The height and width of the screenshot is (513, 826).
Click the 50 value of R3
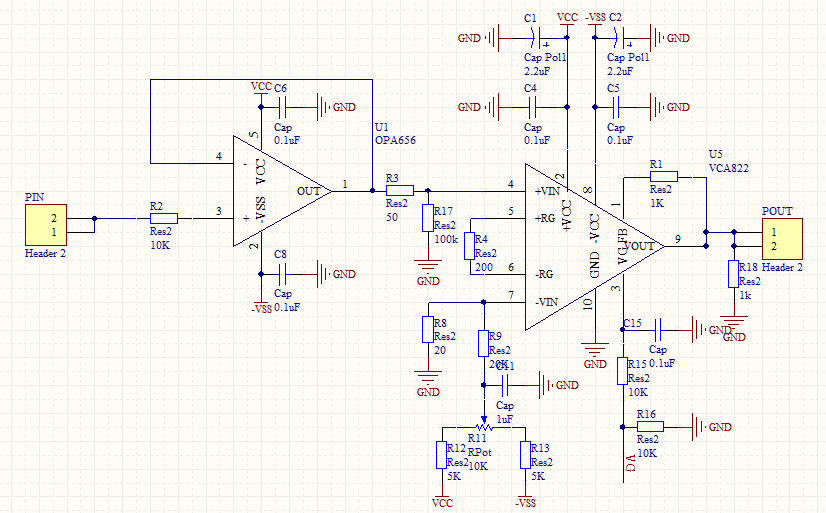391,217
